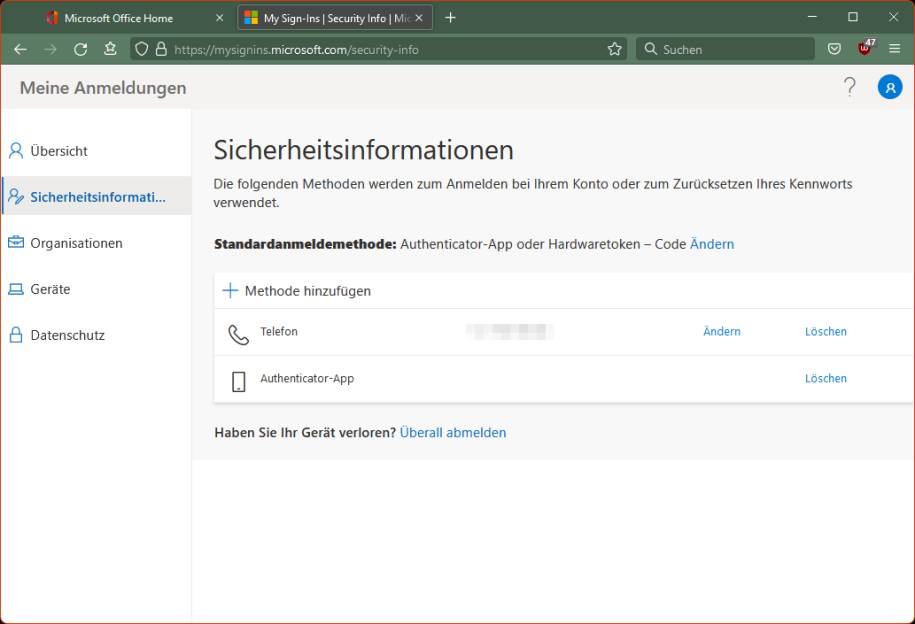Click the browser back arrow
The image size is (915, 624).
pos(20,49)
